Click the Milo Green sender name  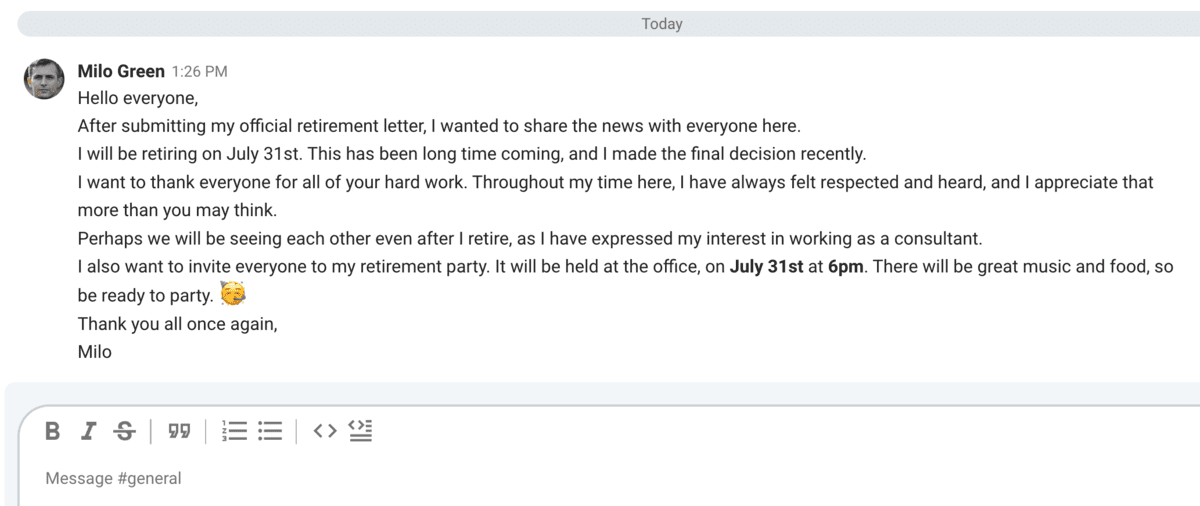121,71
